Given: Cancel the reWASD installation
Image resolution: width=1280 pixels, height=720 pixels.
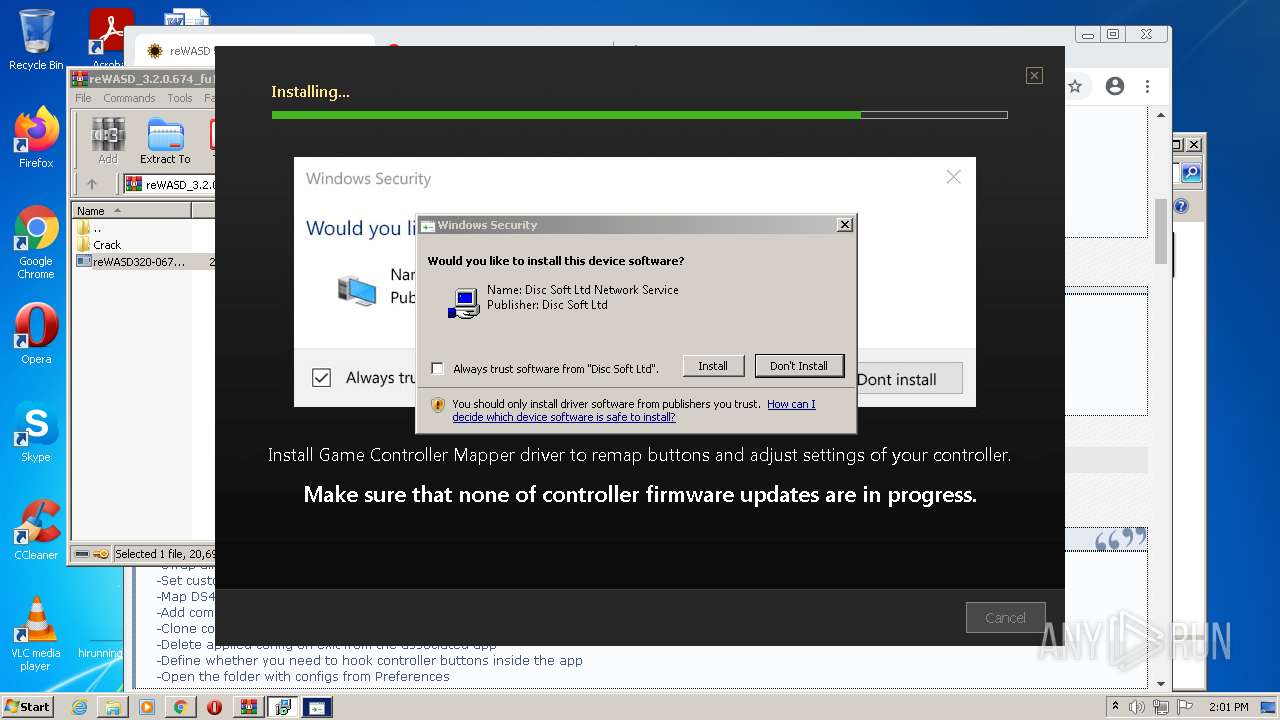Looking at the screenshot, I should click(x=1005, y=618).
